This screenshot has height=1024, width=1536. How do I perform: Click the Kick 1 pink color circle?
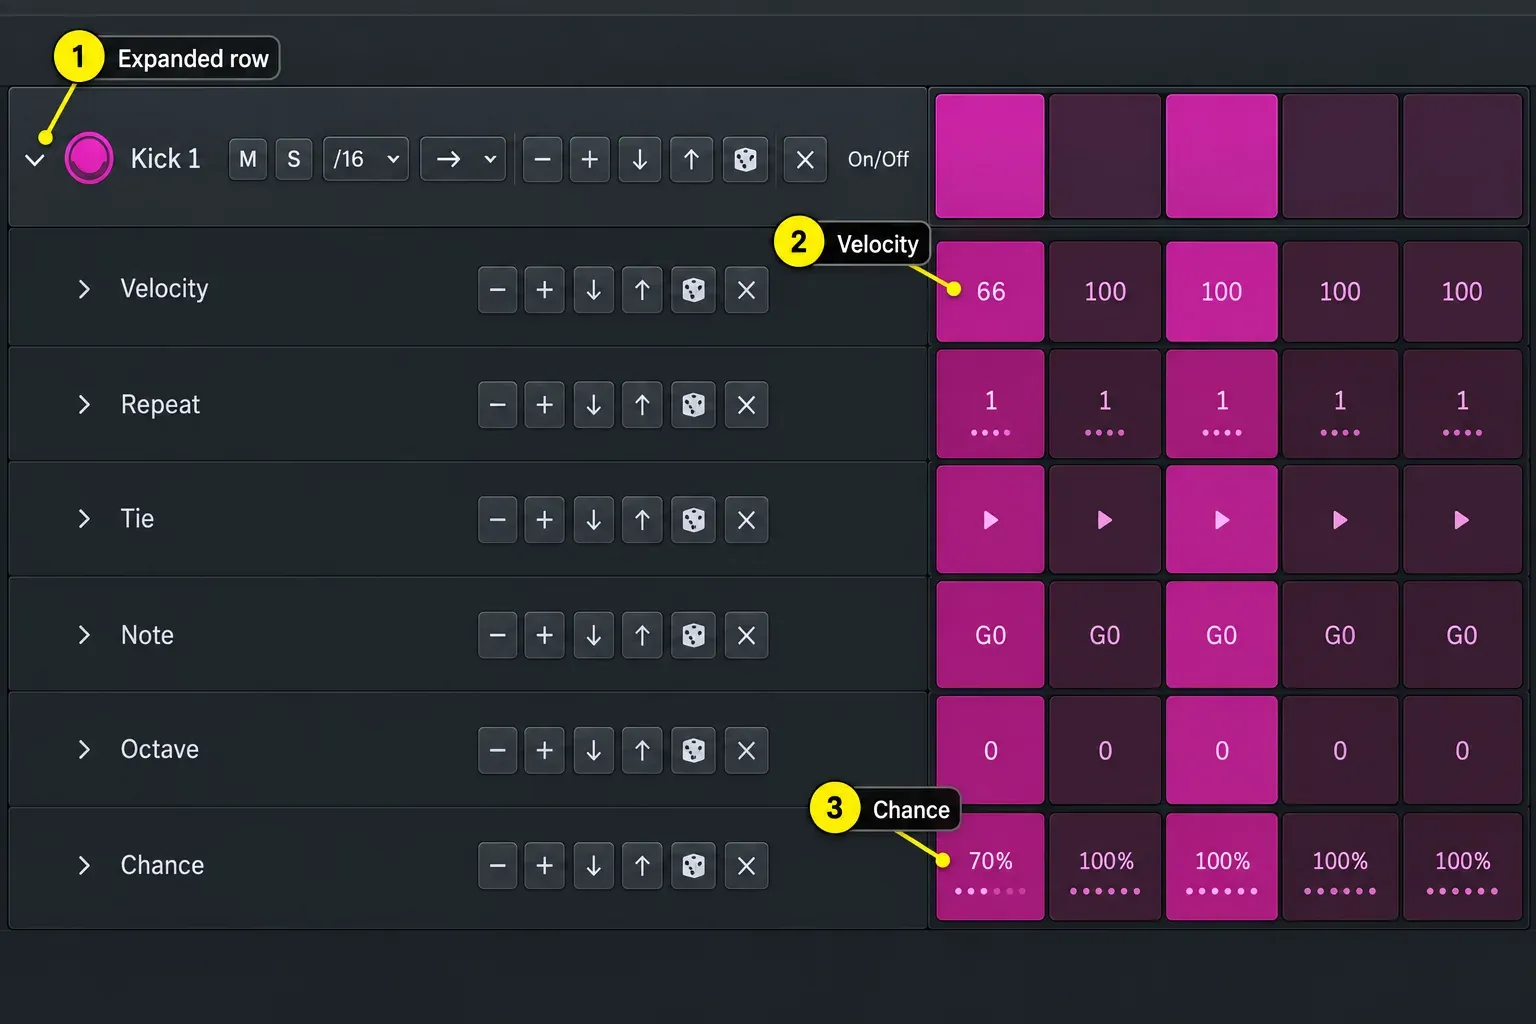click(89, 158)
